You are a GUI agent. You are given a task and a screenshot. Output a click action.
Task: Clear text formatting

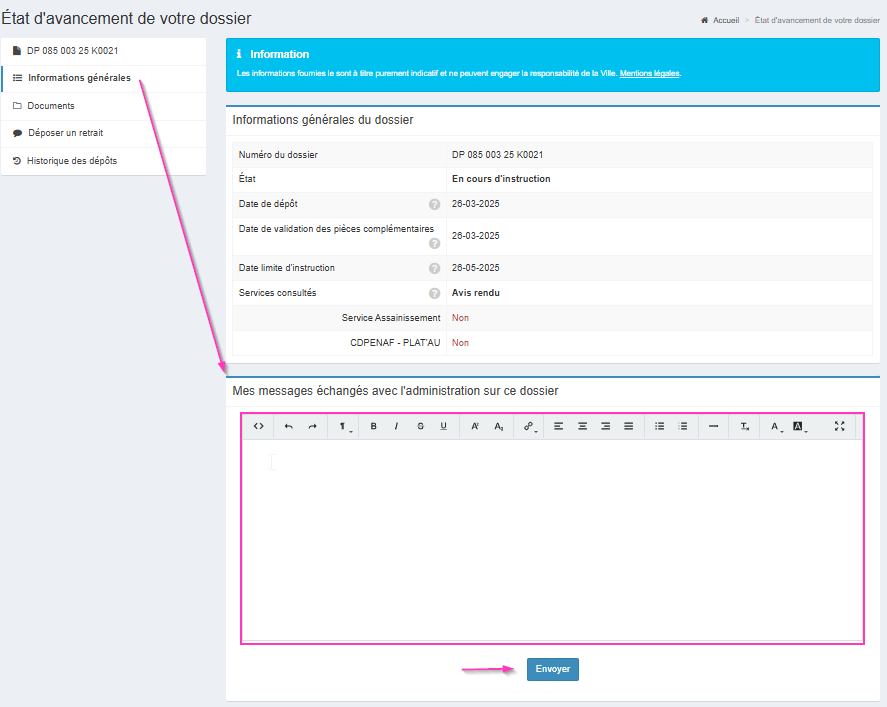[x=745, y=426]
